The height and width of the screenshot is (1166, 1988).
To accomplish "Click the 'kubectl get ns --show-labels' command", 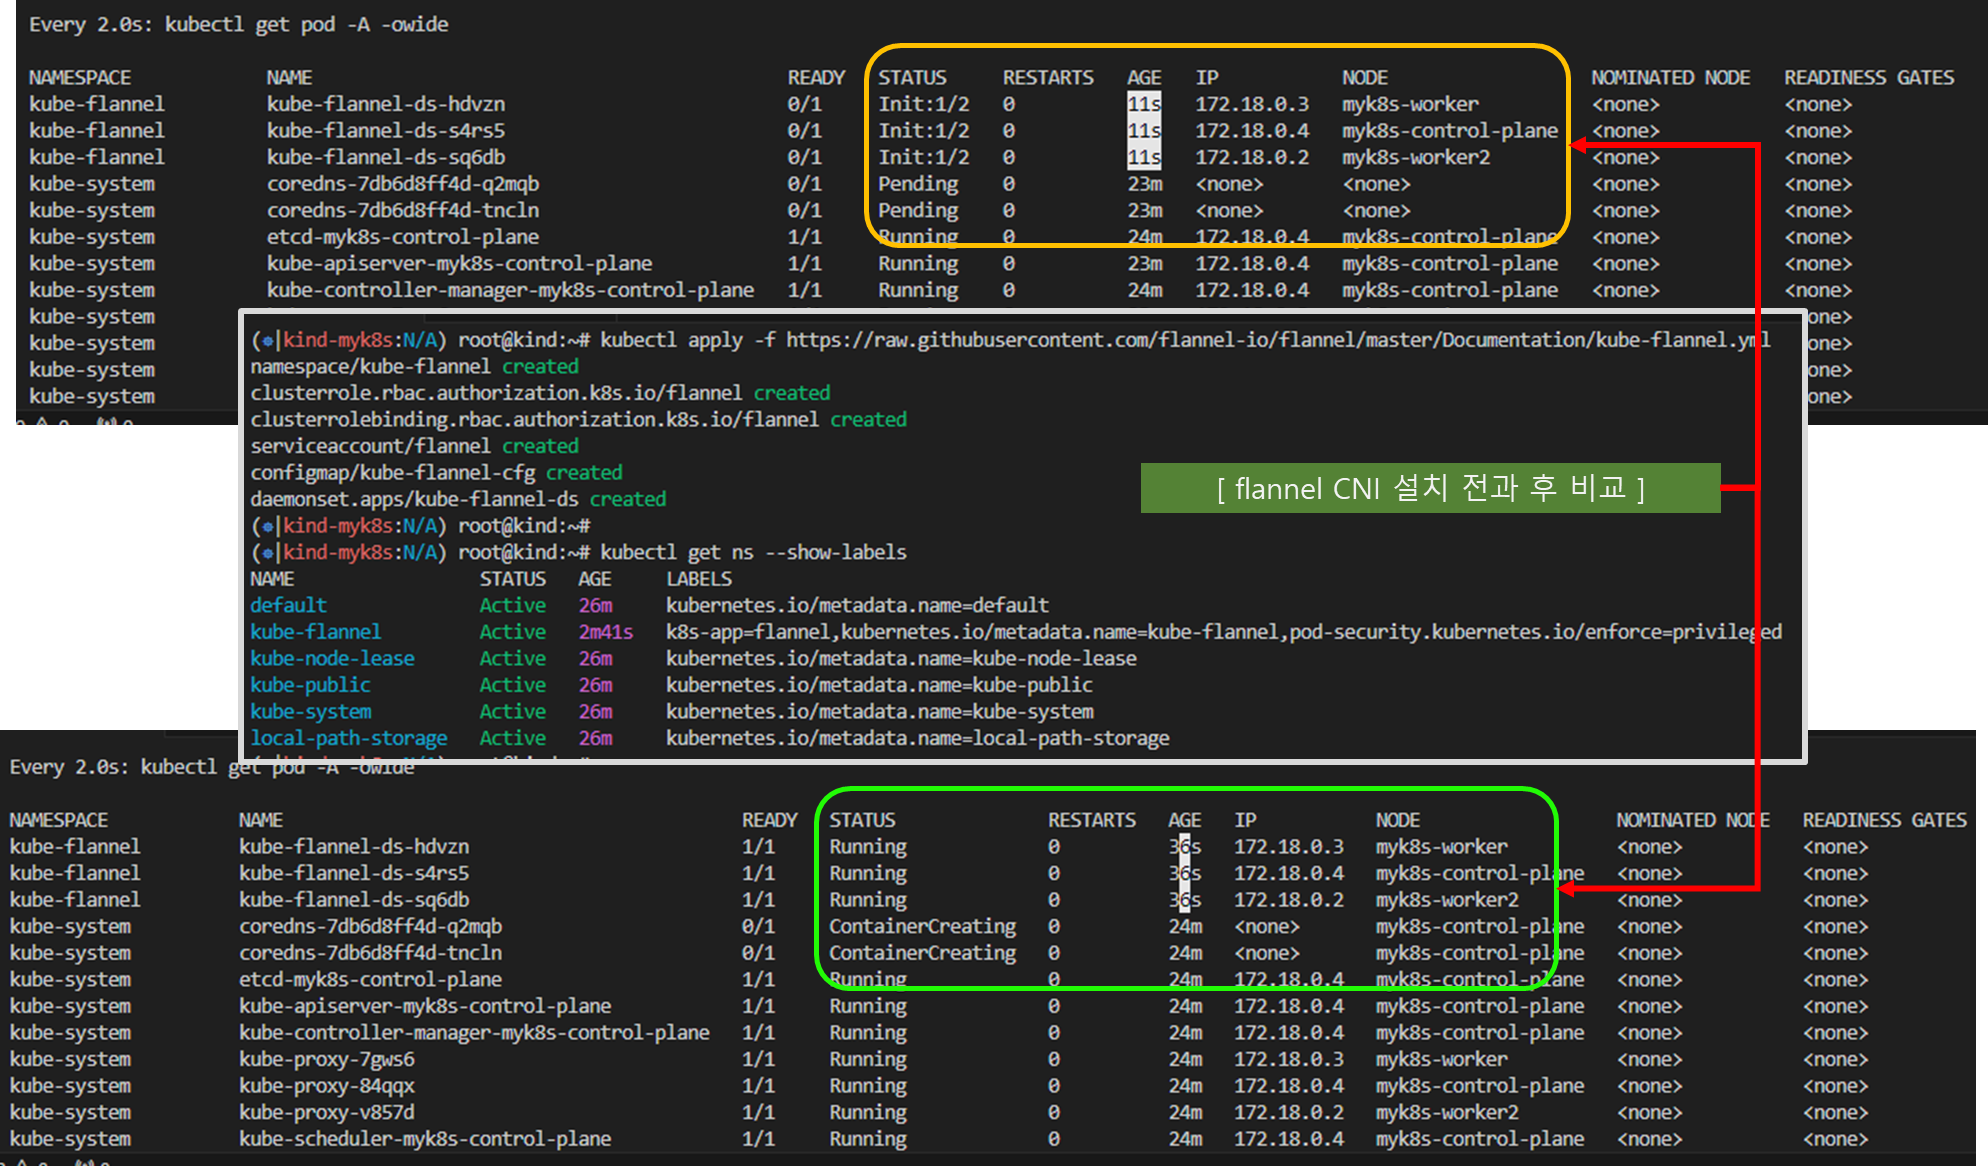I will pos(753,552).
